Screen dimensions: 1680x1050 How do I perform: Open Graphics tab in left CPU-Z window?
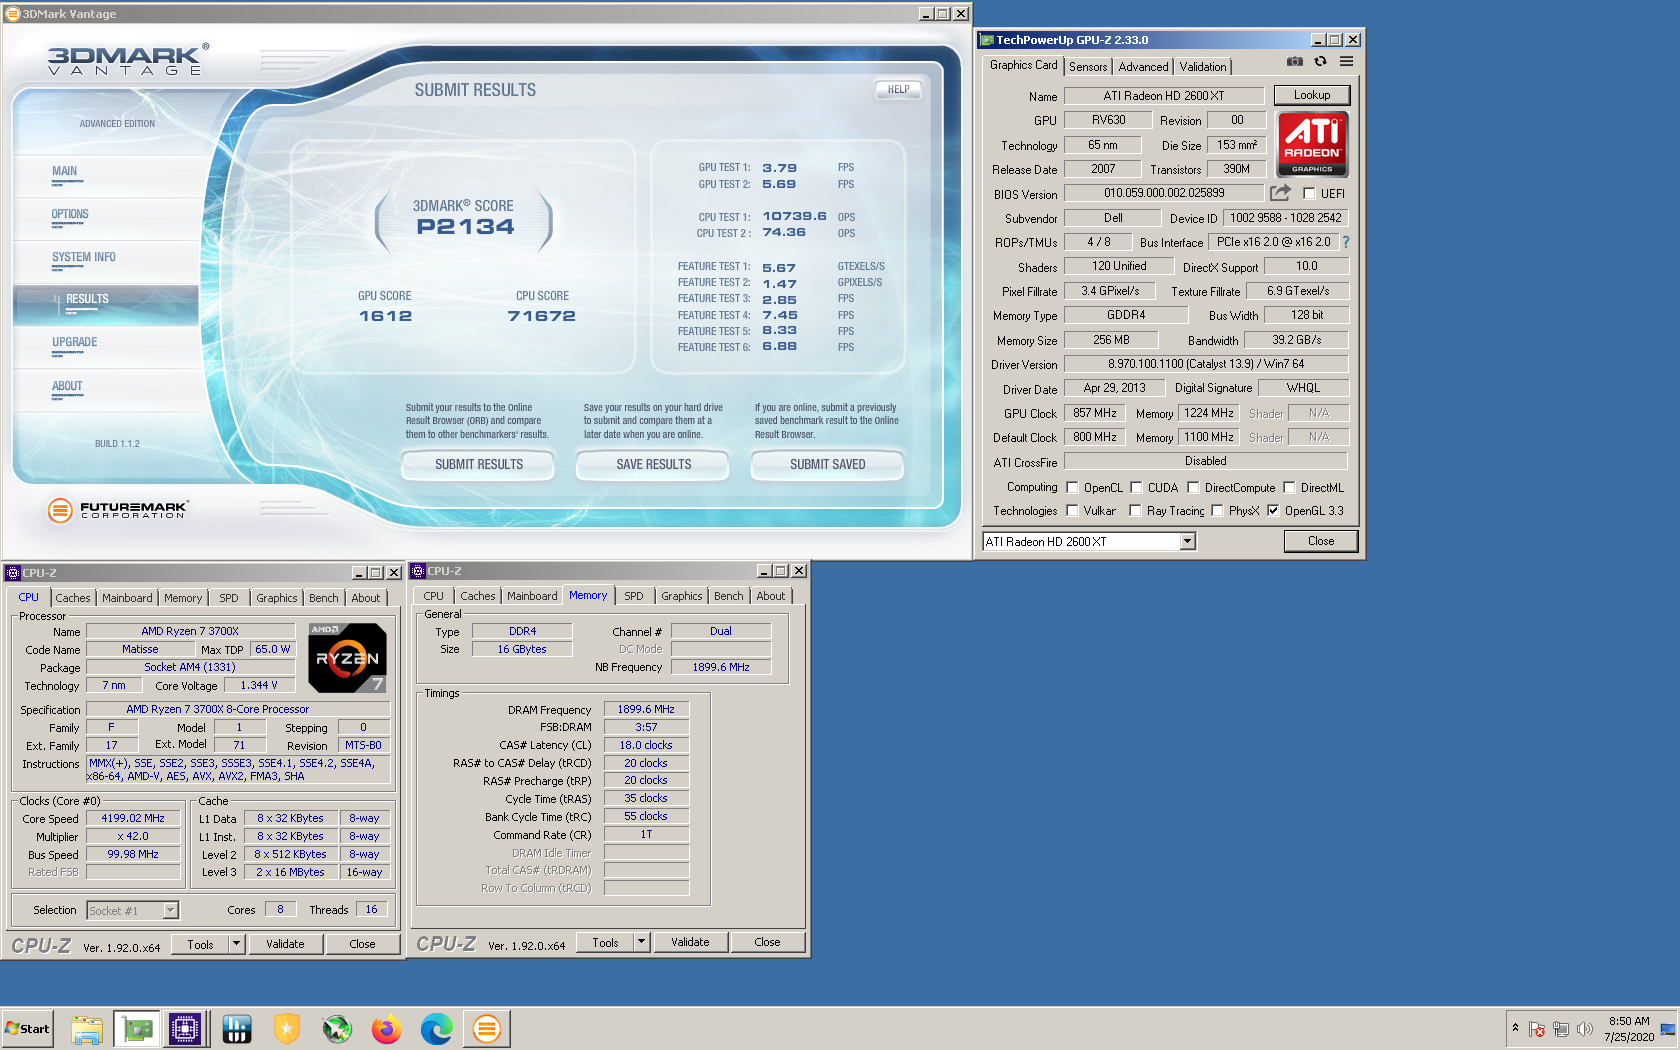pyautogui.click(x=277, y=598)
